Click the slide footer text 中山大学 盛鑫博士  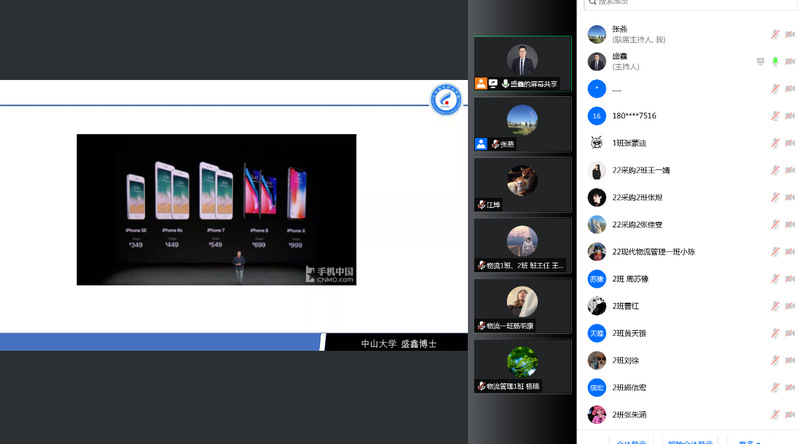point(399,344)
